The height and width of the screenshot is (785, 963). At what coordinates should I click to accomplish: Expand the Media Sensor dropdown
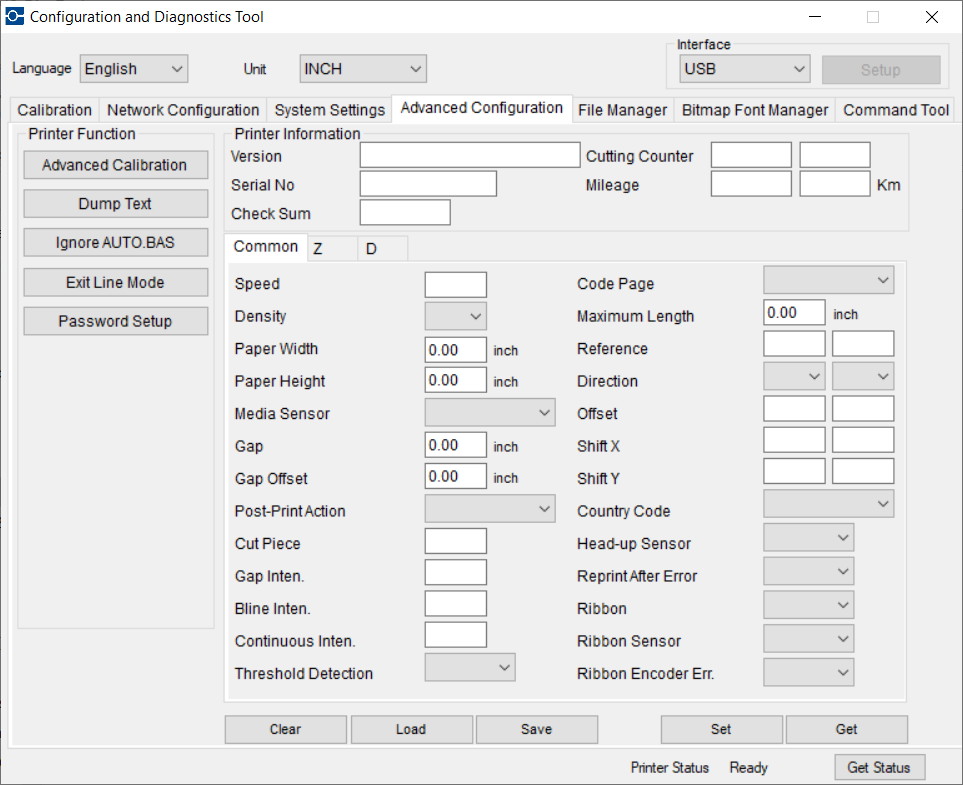click(x=490, y=413)
